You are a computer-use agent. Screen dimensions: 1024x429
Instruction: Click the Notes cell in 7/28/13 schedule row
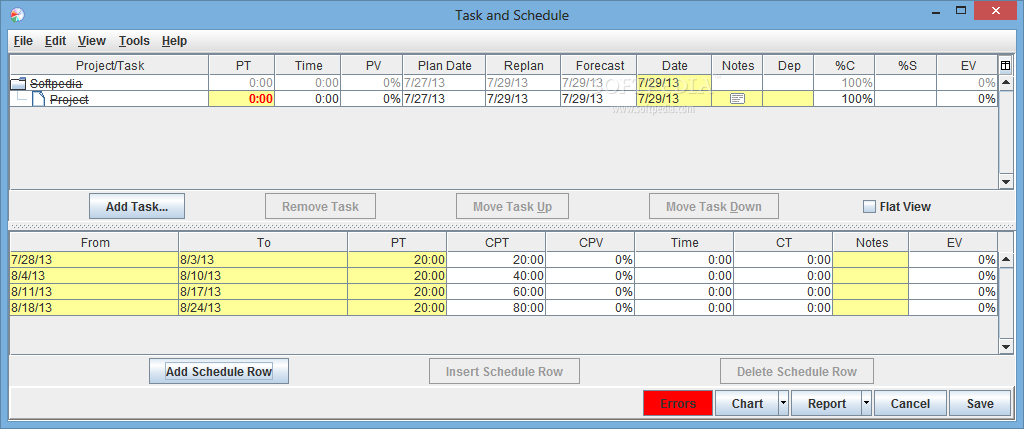[x=871, y=260]
